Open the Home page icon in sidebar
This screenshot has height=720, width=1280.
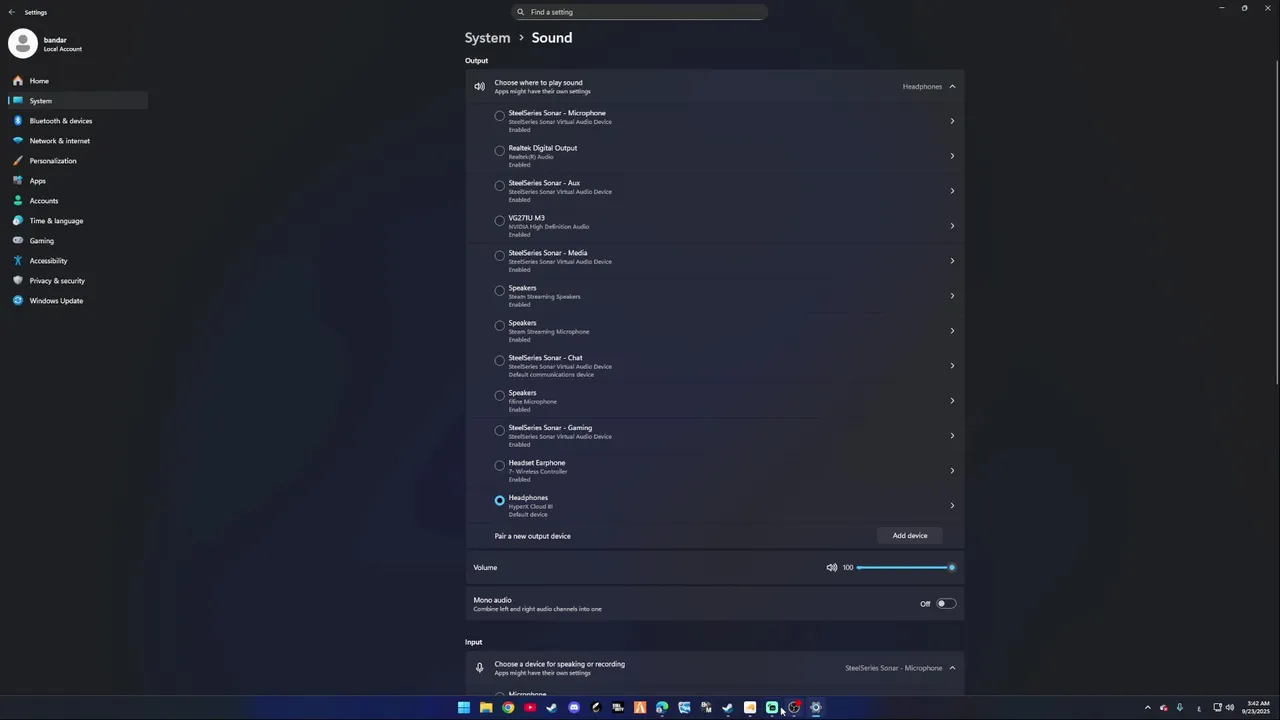pyautogui.click(x=17, y=81)
